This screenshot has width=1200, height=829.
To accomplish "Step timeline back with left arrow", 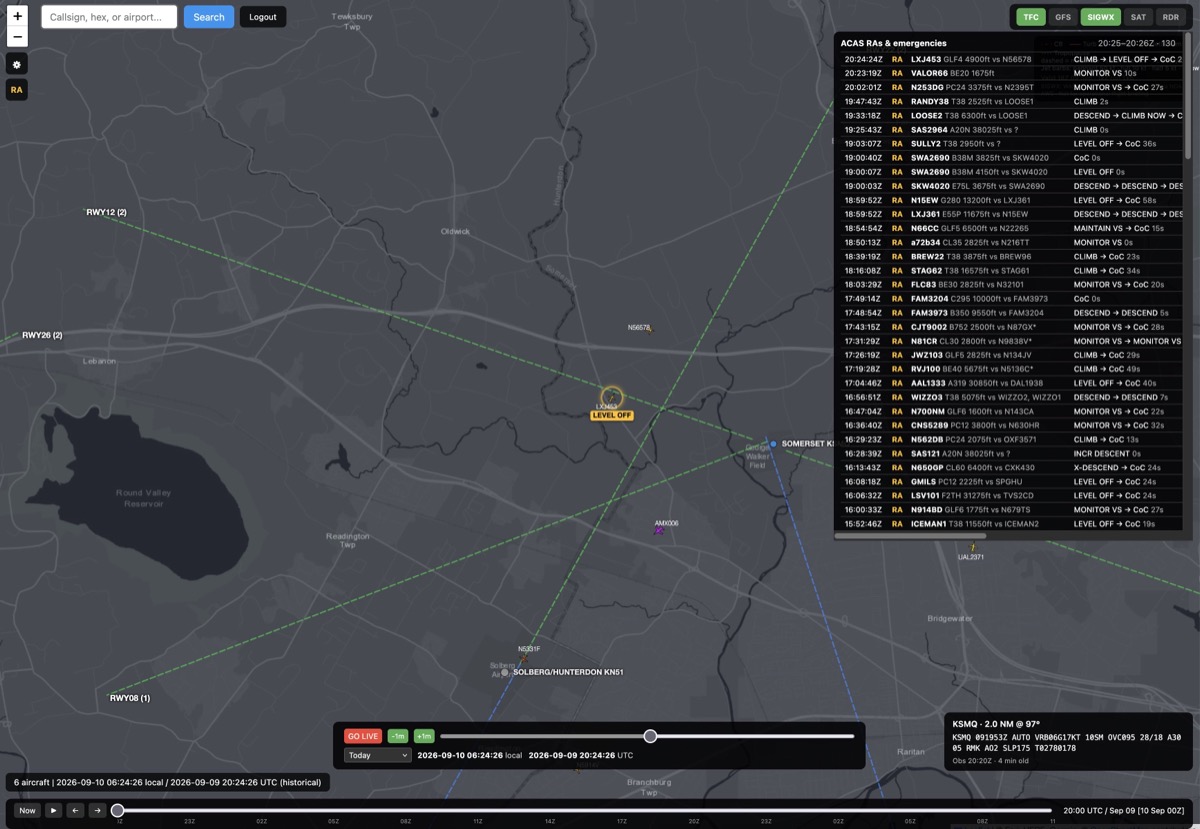I will coord(75,811).
